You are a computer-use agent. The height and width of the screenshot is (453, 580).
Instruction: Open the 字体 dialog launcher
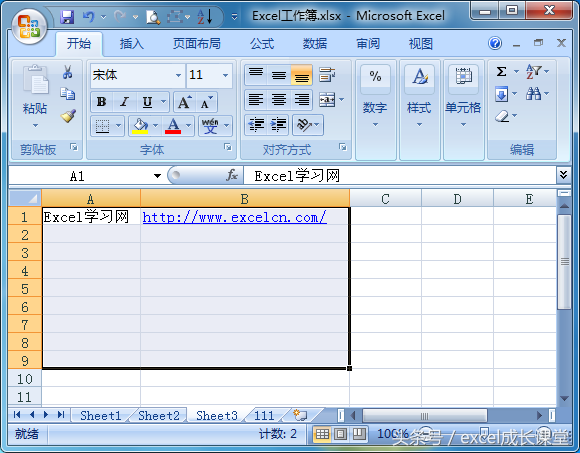pos(227,147)
